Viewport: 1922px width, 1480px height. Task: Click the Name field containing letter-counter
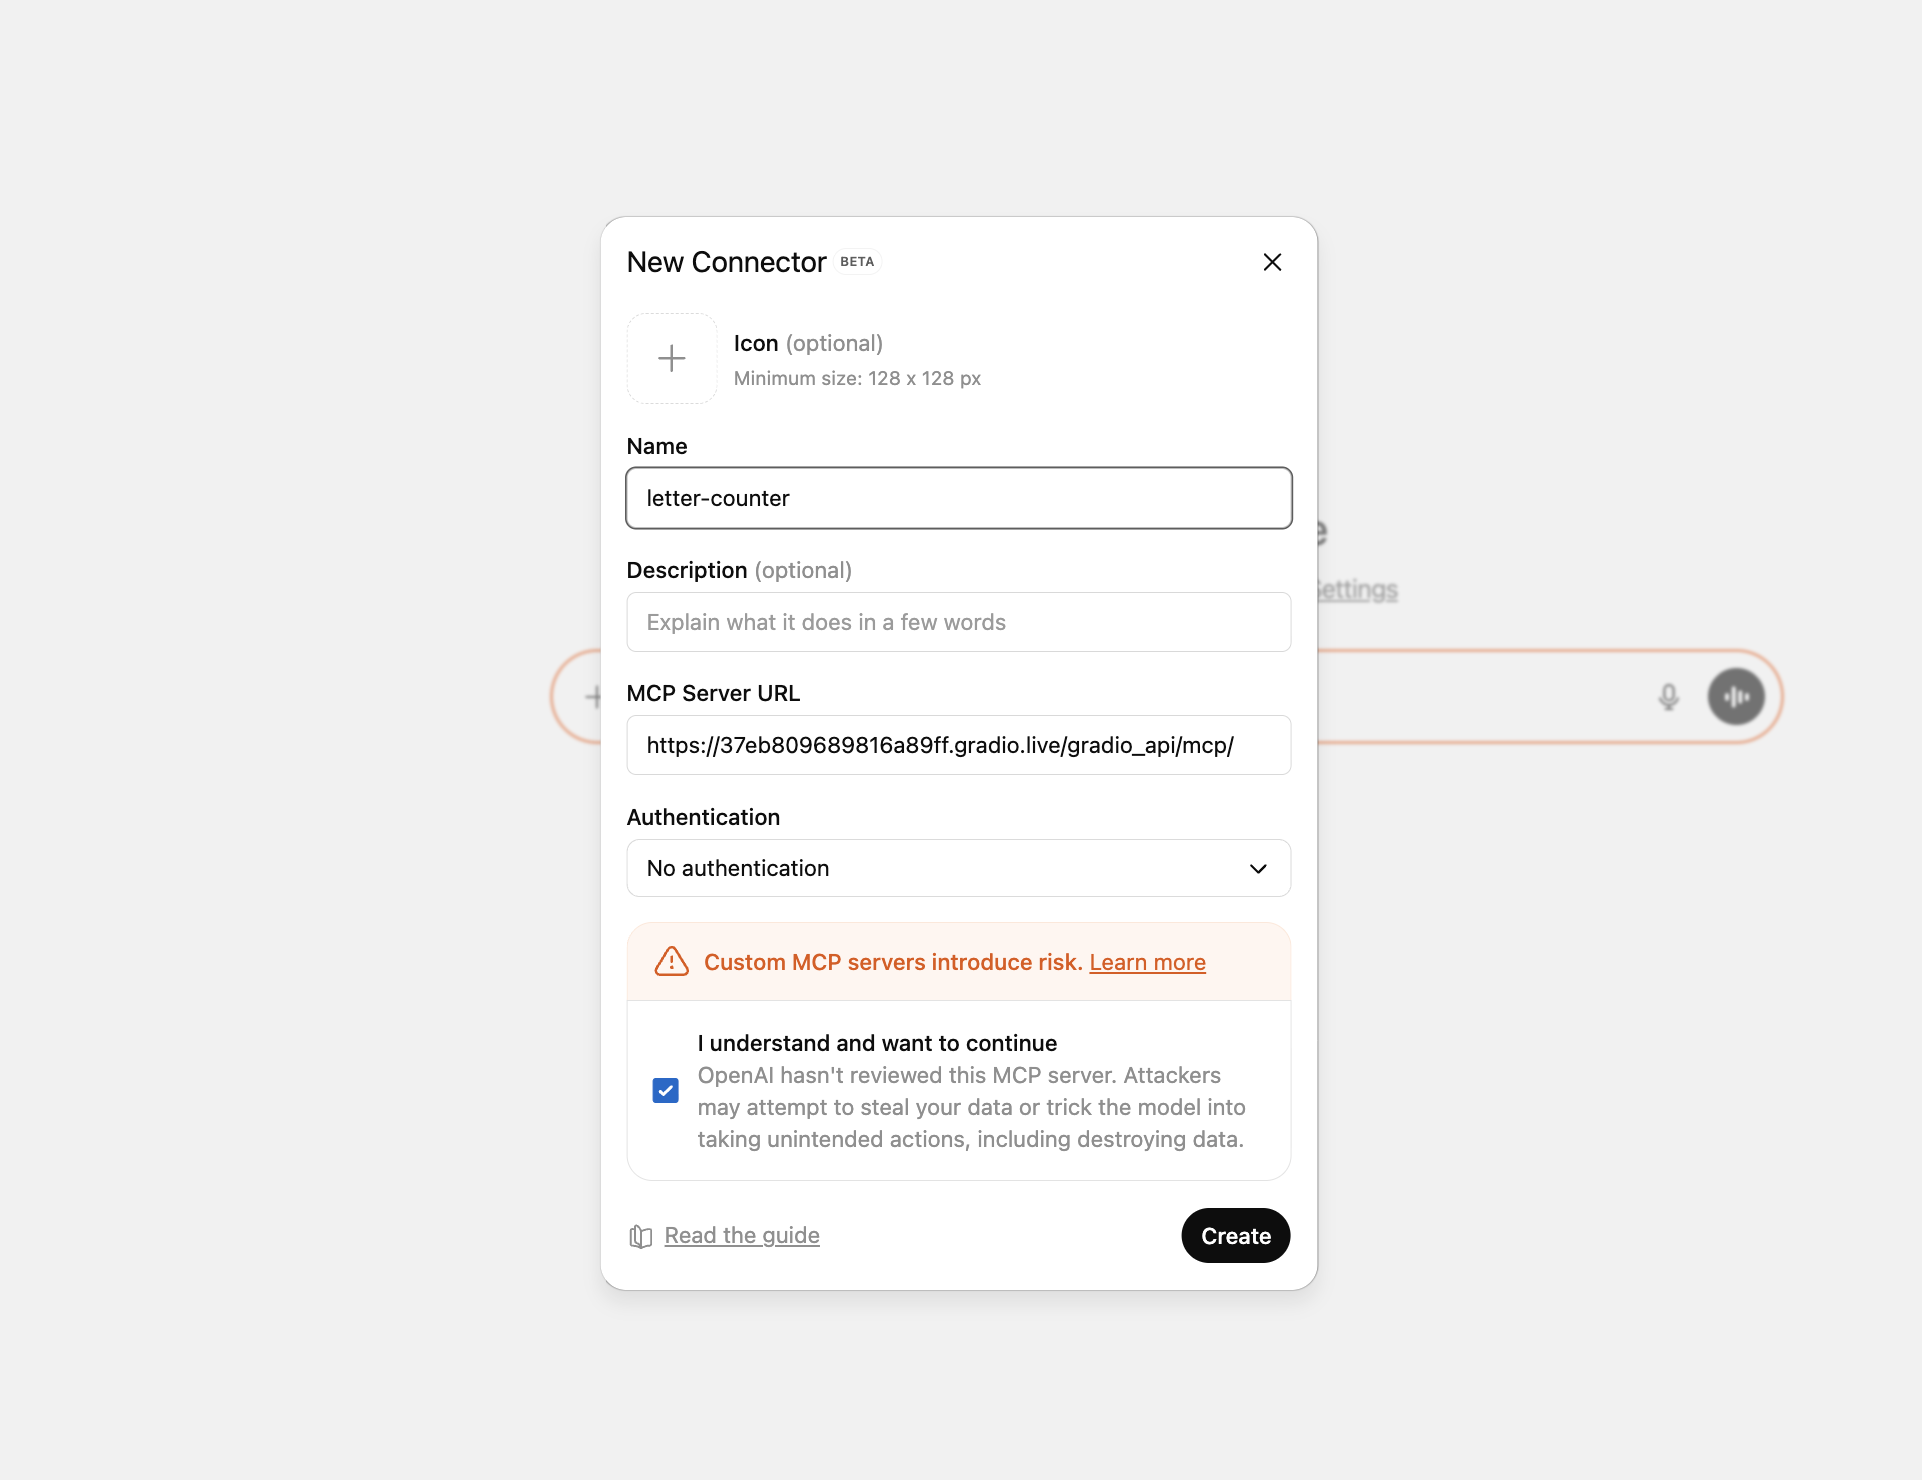point(958,498)
